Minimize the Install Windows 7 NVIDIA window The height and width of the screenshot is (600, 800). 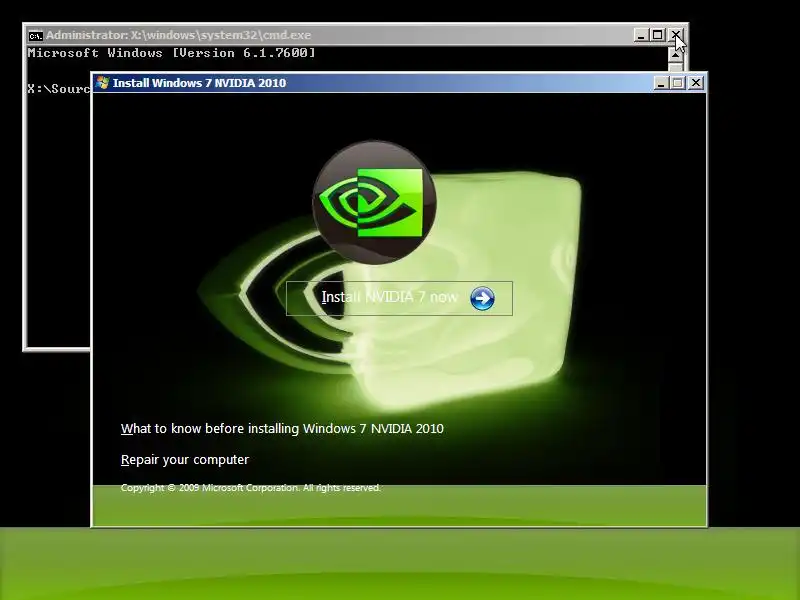coord(661,83)
